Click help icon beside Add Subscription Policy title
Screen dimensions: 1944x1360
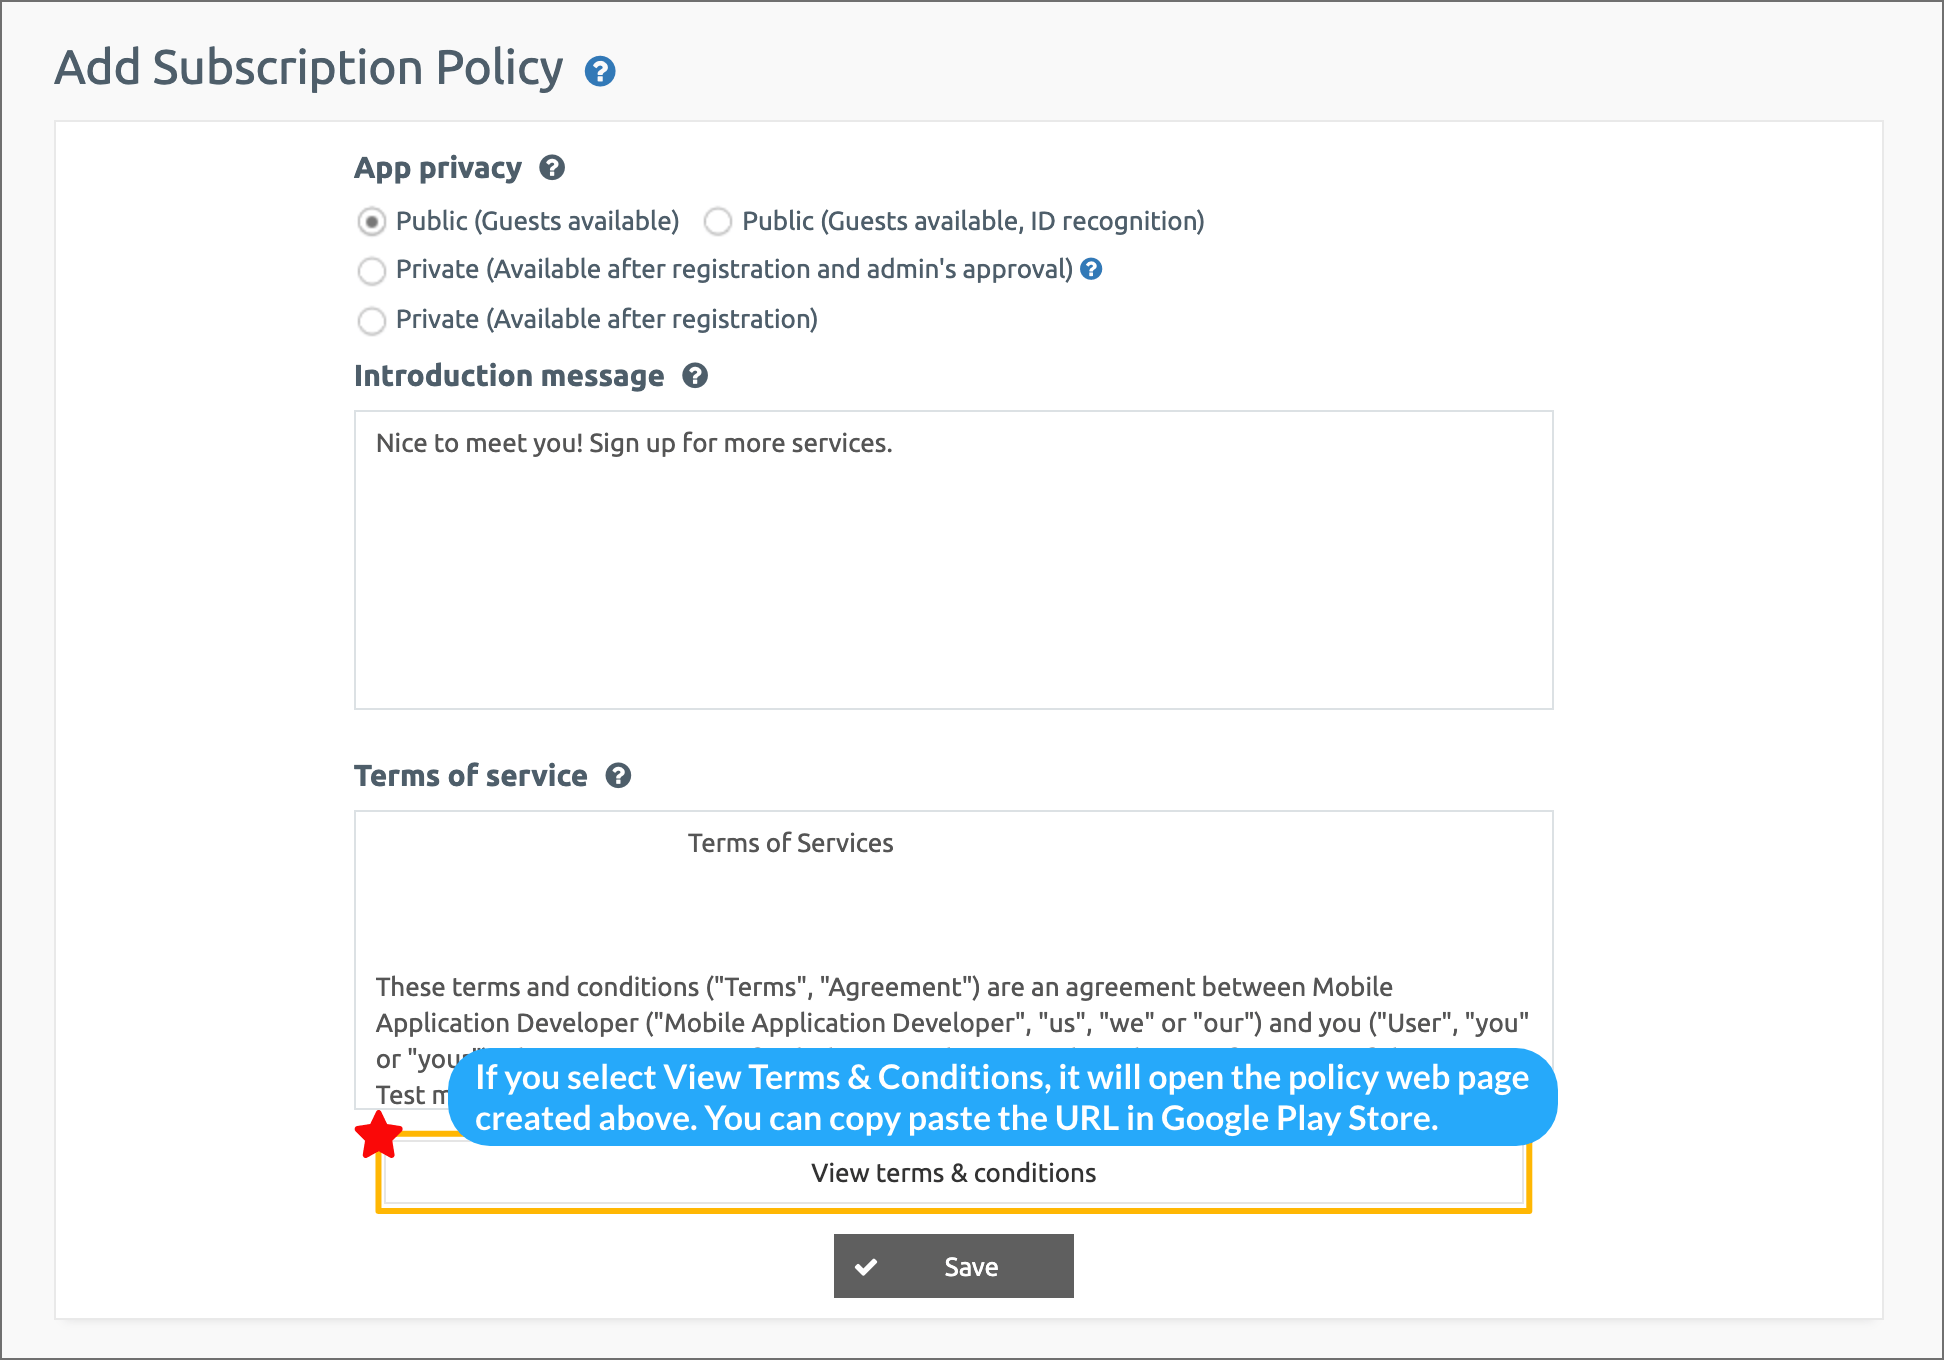(x=600, y=72)
